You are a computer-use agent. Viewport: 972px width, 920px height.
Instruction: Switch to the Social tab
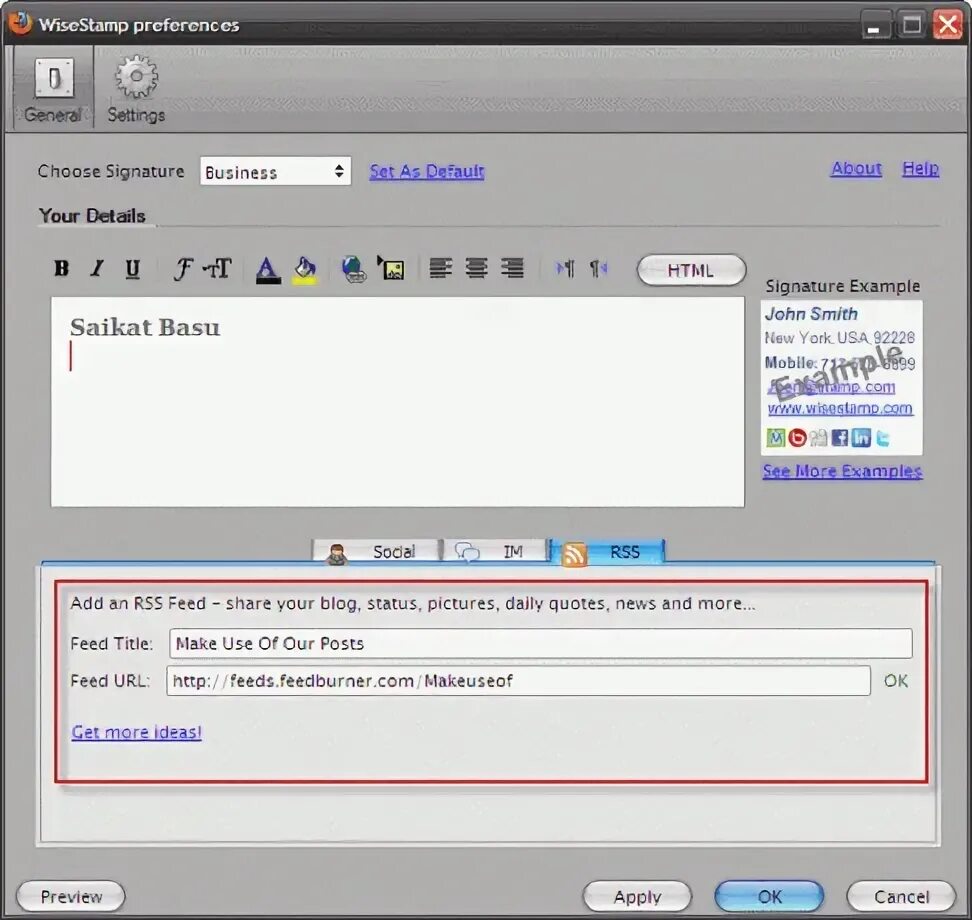coord(376,551)
